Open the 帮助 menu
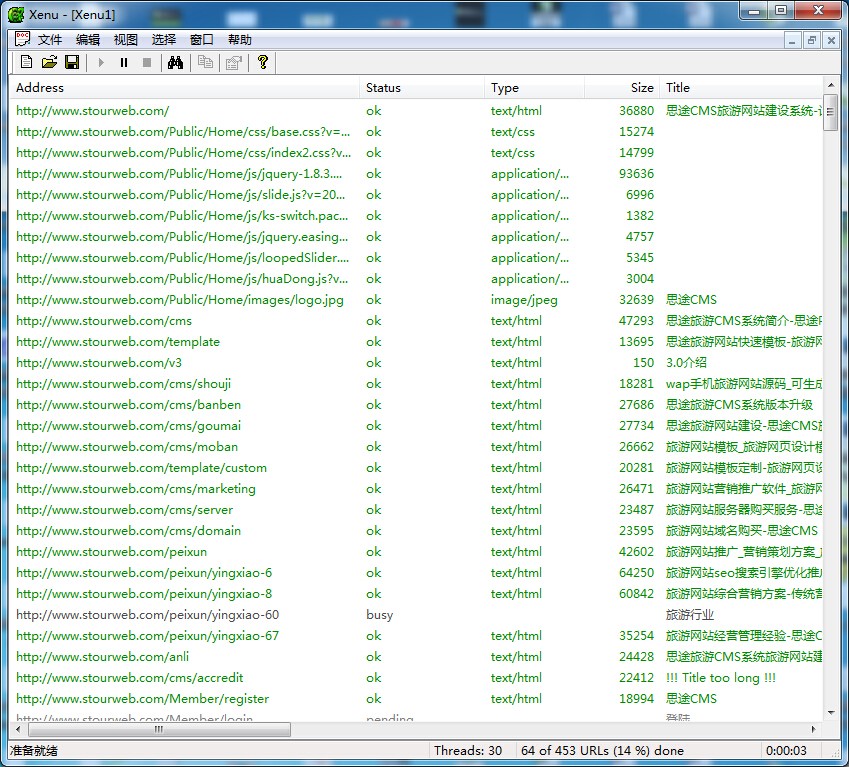This screenshot has height=767, width=849. (240, 40)
